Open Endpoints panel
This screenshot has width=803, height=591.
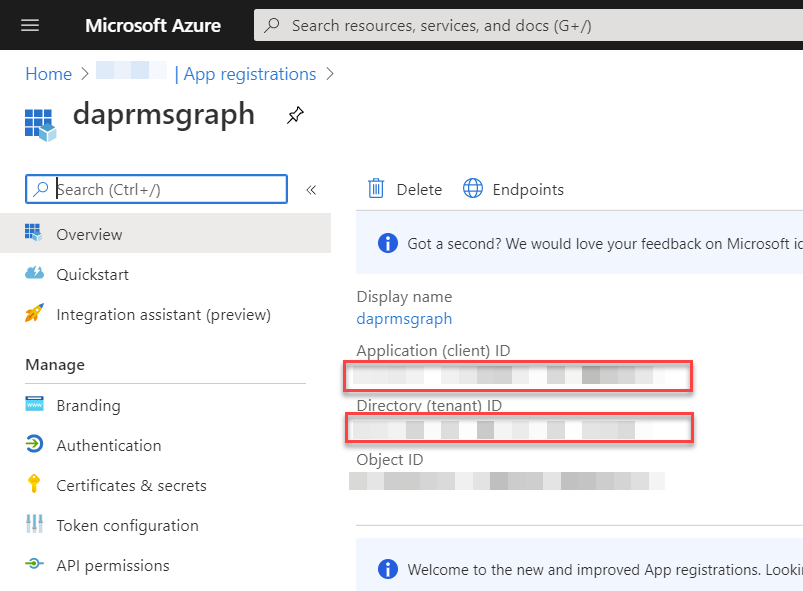coord(513,189)
